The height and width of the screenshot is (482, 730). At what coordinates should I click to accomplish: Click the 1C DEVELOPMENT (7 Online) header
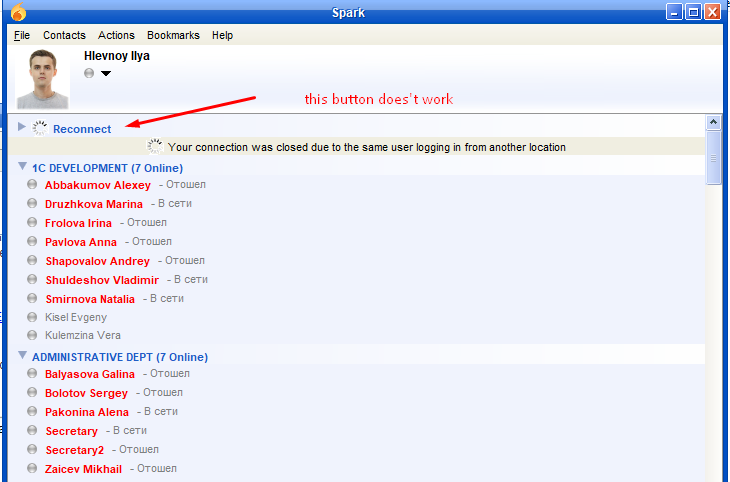107,168
